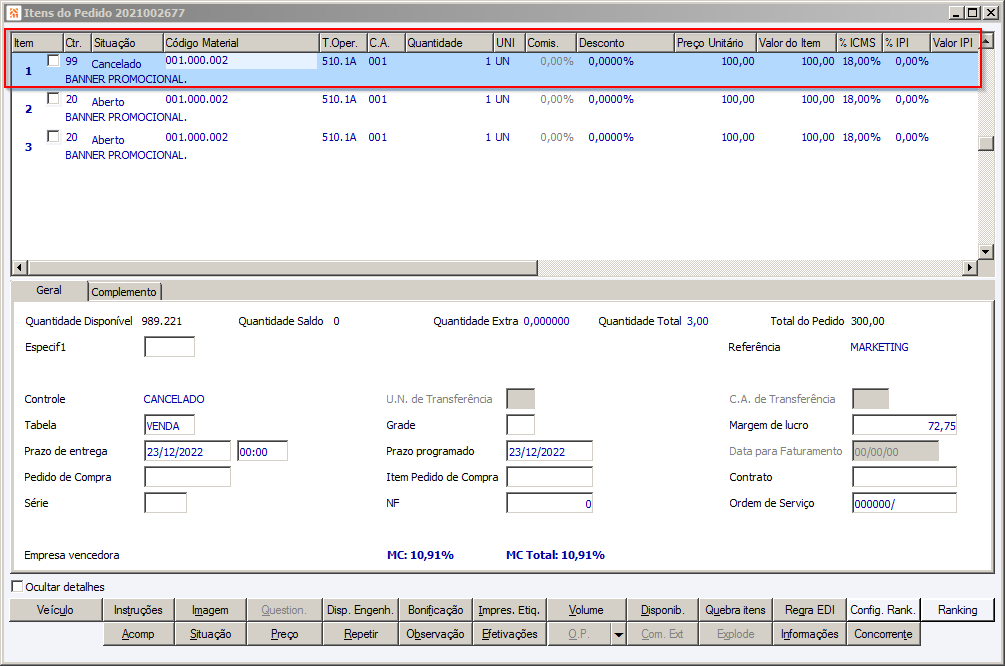
Task: Open the dropdown arrow beside O.P. button
Action: click(x=619, y=634)
